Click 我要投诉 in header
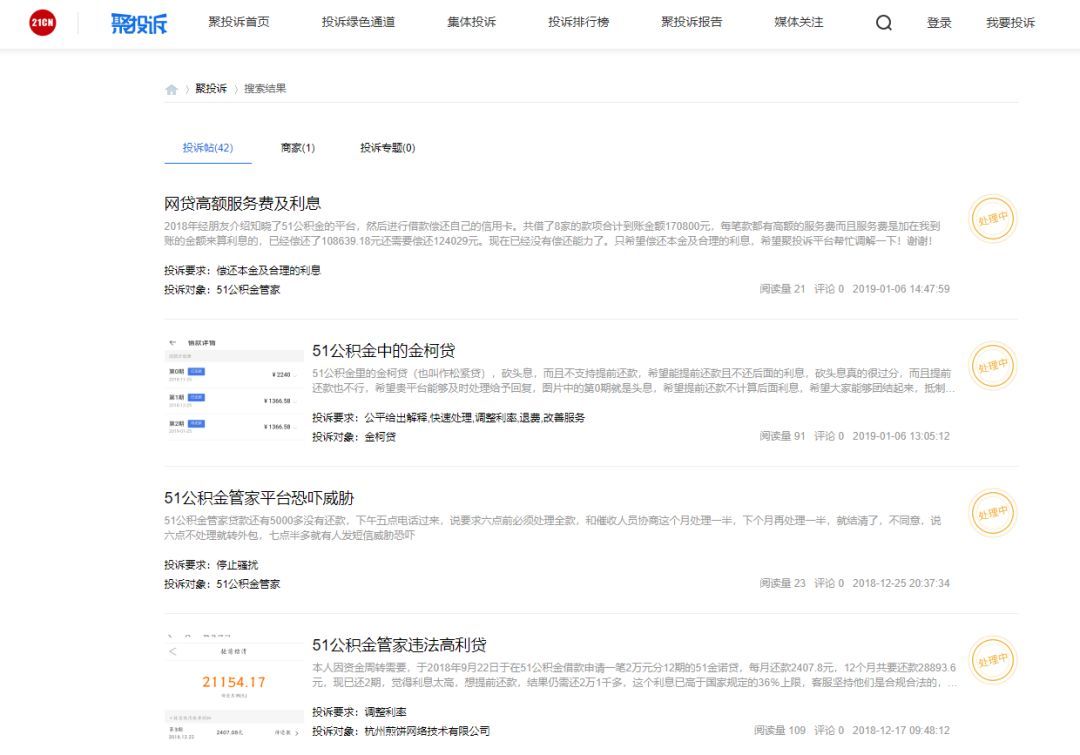Screen dimensions: 1080x755 tap(1010, 23)
